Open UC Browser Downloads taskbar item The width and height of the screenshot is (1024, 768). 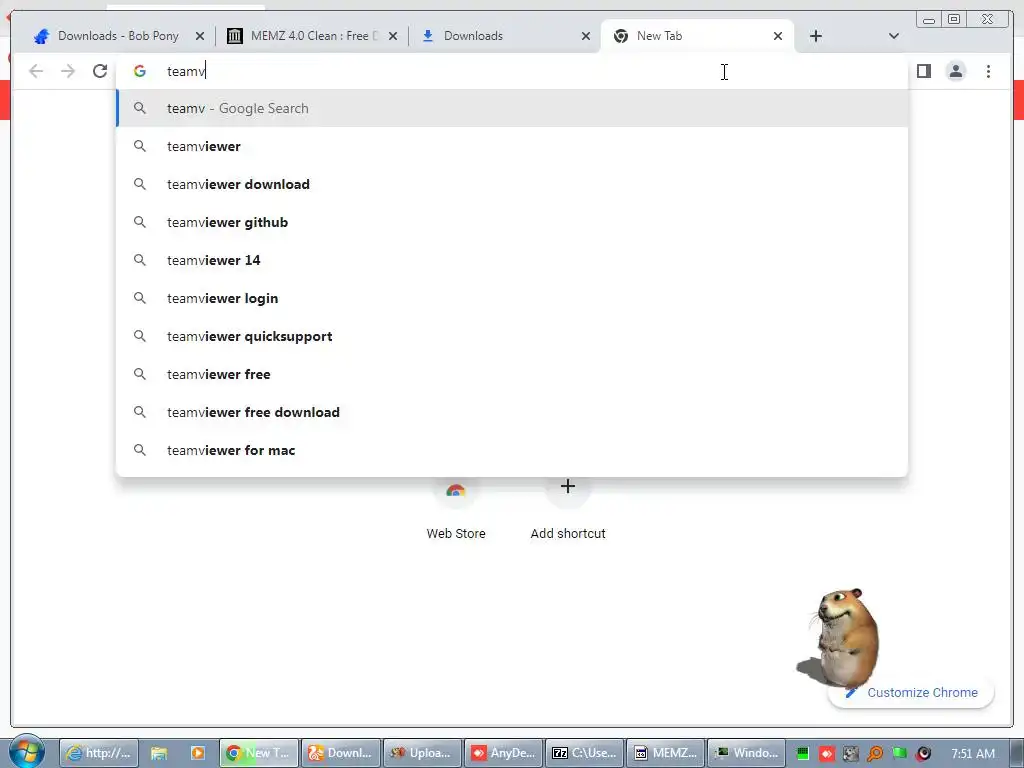341,753
